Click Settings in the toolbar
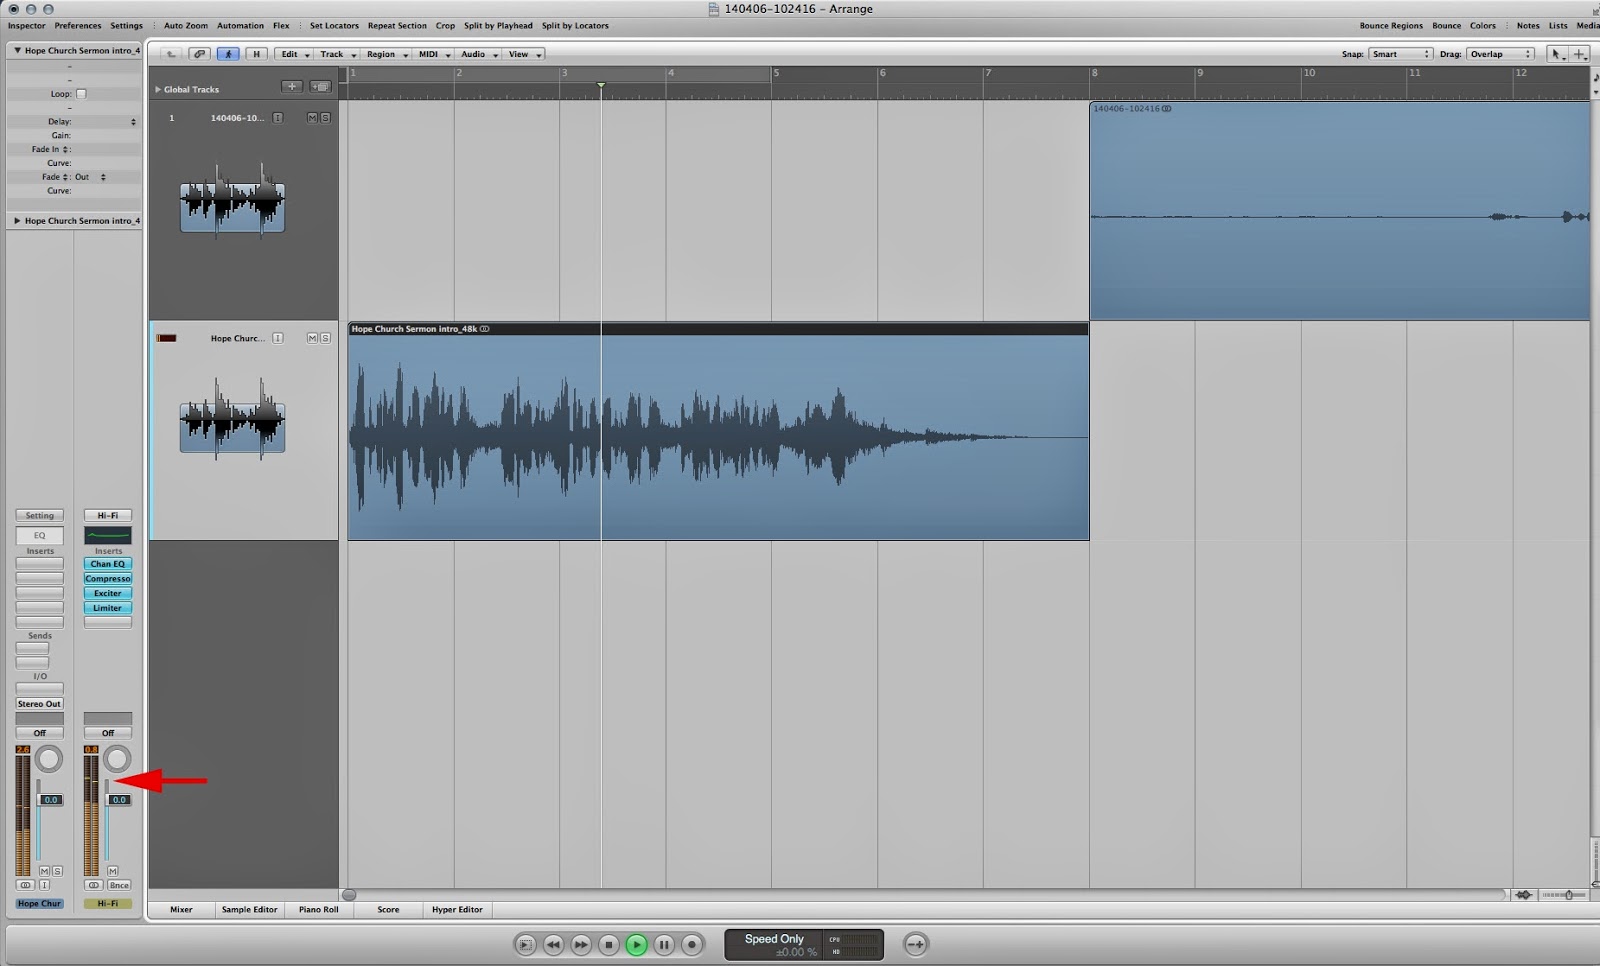This screenshot has height=966, width=1600. [126, 26]
